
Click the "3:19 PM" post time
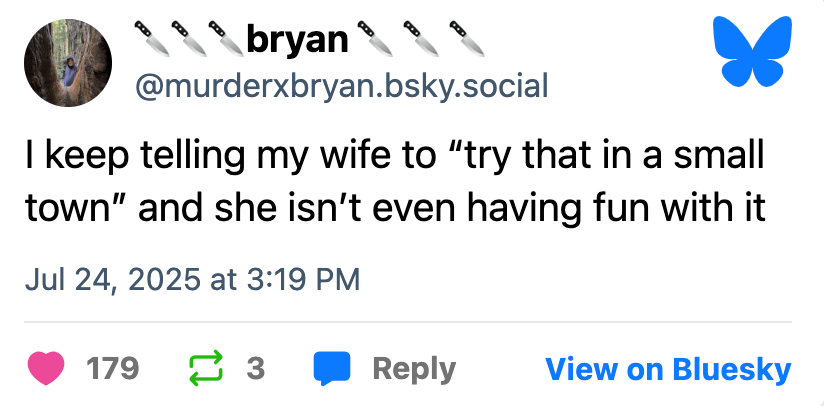tap(300, 278)
